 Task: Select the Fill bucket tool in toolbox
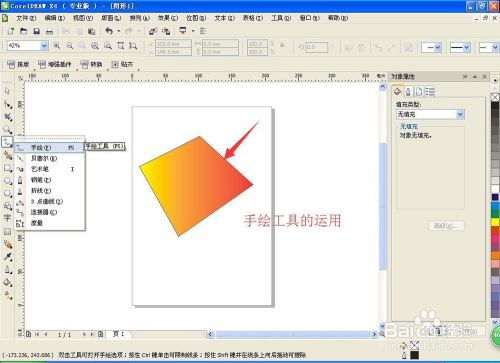click(x=7, y=283)
